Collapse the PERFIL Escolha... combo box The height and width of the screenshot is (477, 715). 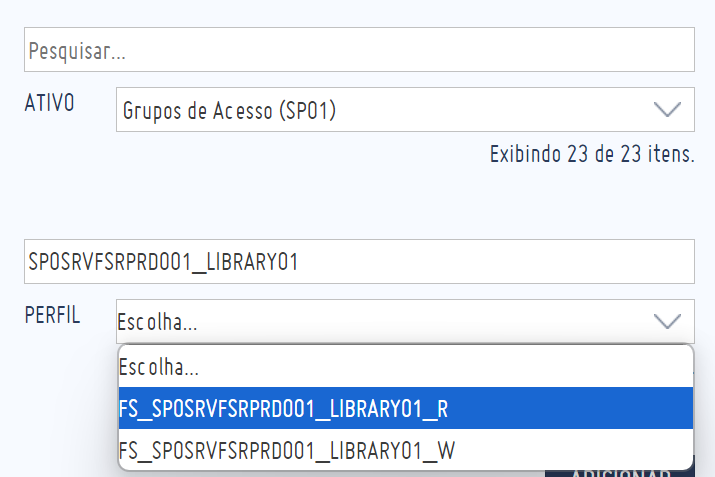(405, 321)
